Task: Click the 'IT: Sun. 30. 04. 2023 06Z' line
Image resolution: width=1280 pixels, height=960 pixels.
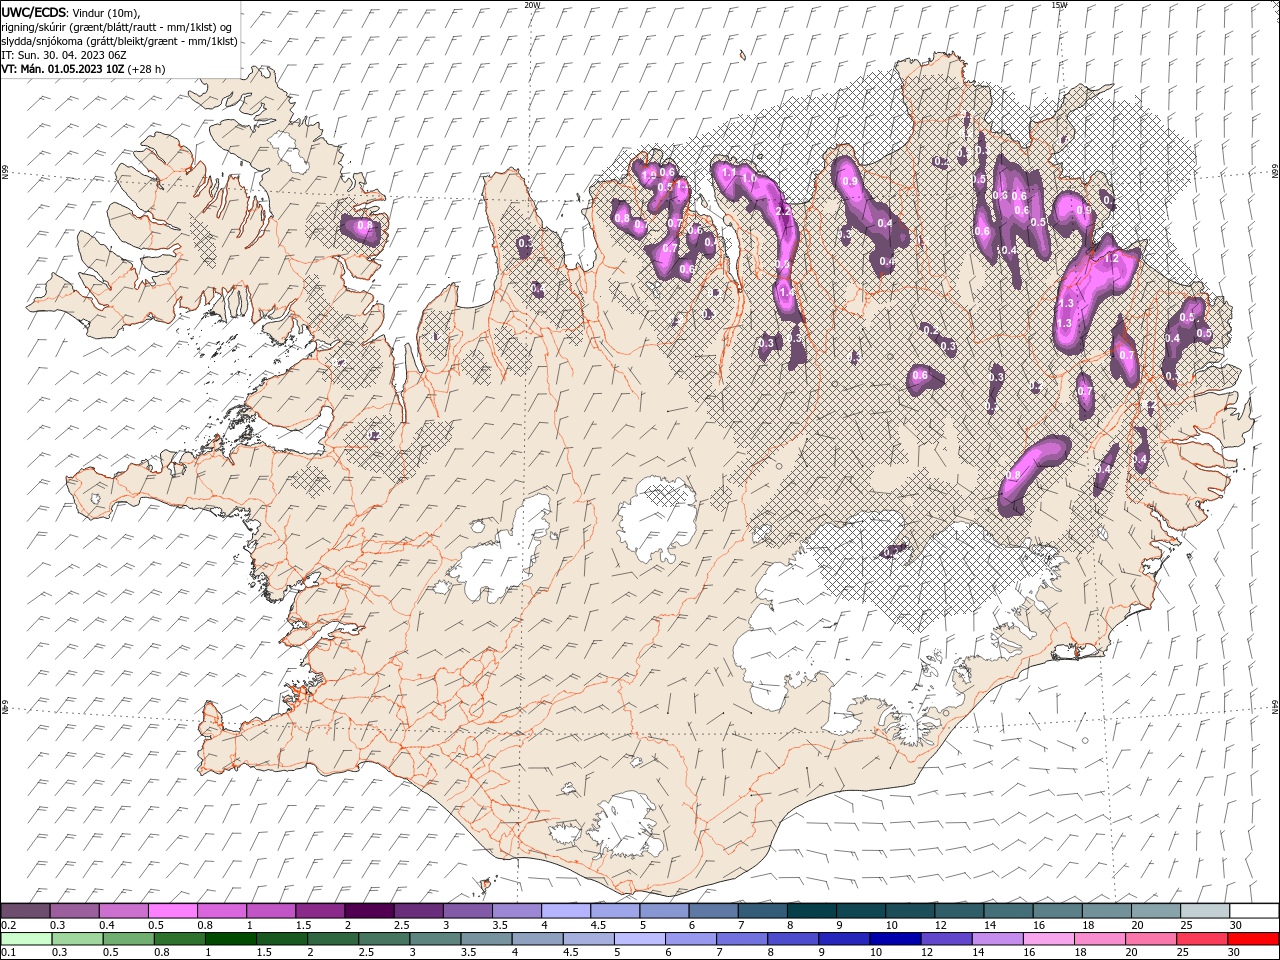Action: pos(64,55)
